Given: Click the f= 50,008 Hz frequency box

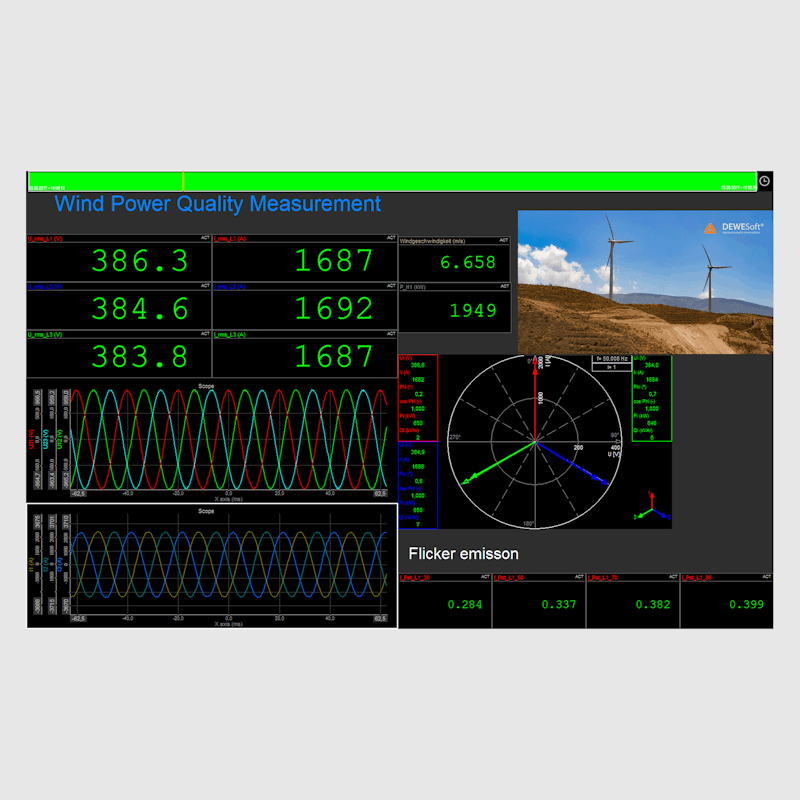Looking at the screenshot, I should pos(612,359).
